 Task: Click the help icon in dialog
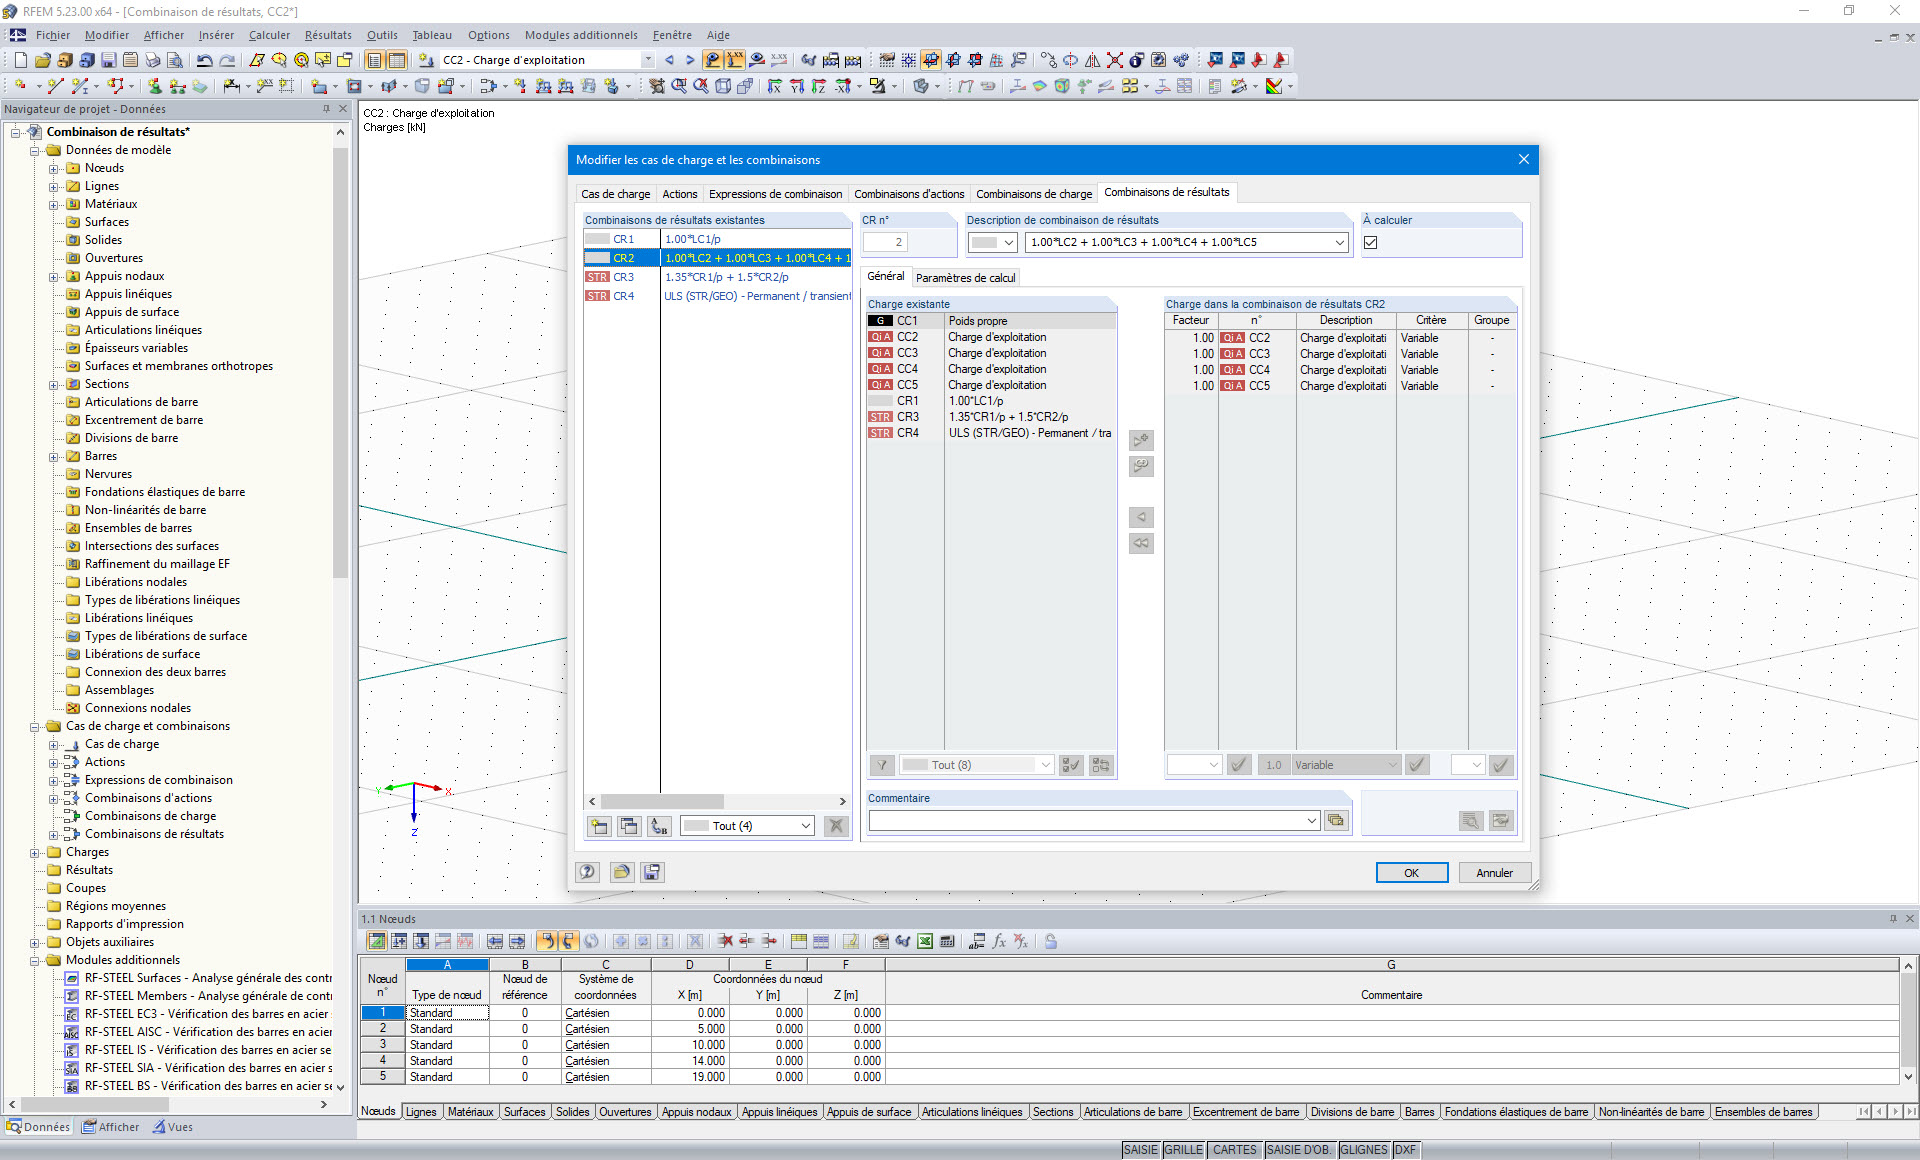click(x=588, y=872)
